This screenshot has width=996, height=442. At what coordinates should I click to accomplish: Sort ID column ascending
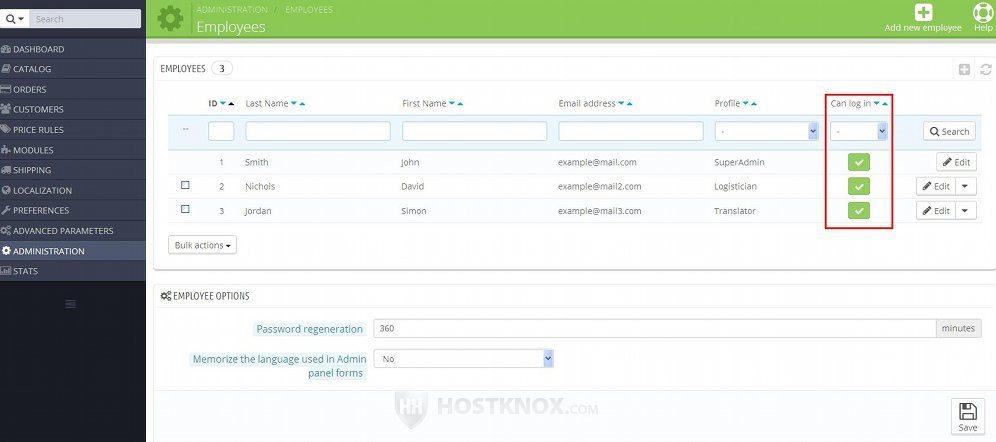coord(231,104)
